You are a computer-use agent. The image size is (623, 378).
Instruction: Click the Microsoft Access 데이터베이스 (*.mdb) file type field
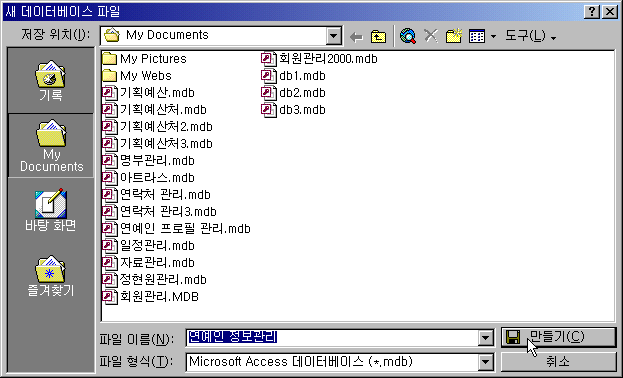point(333,362)
